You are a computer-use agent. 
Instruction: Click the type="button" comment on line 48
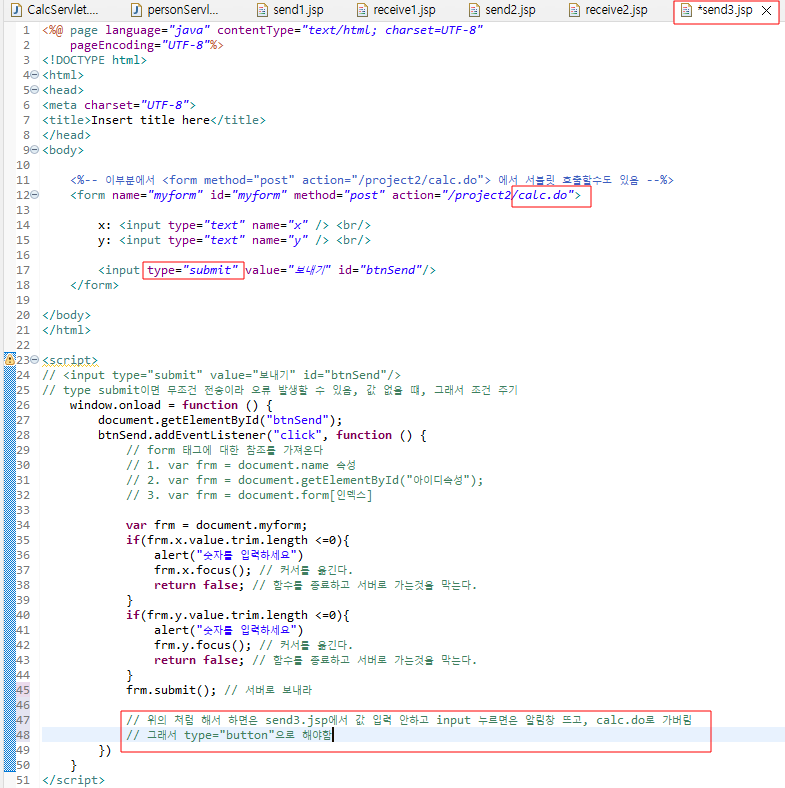229,735
